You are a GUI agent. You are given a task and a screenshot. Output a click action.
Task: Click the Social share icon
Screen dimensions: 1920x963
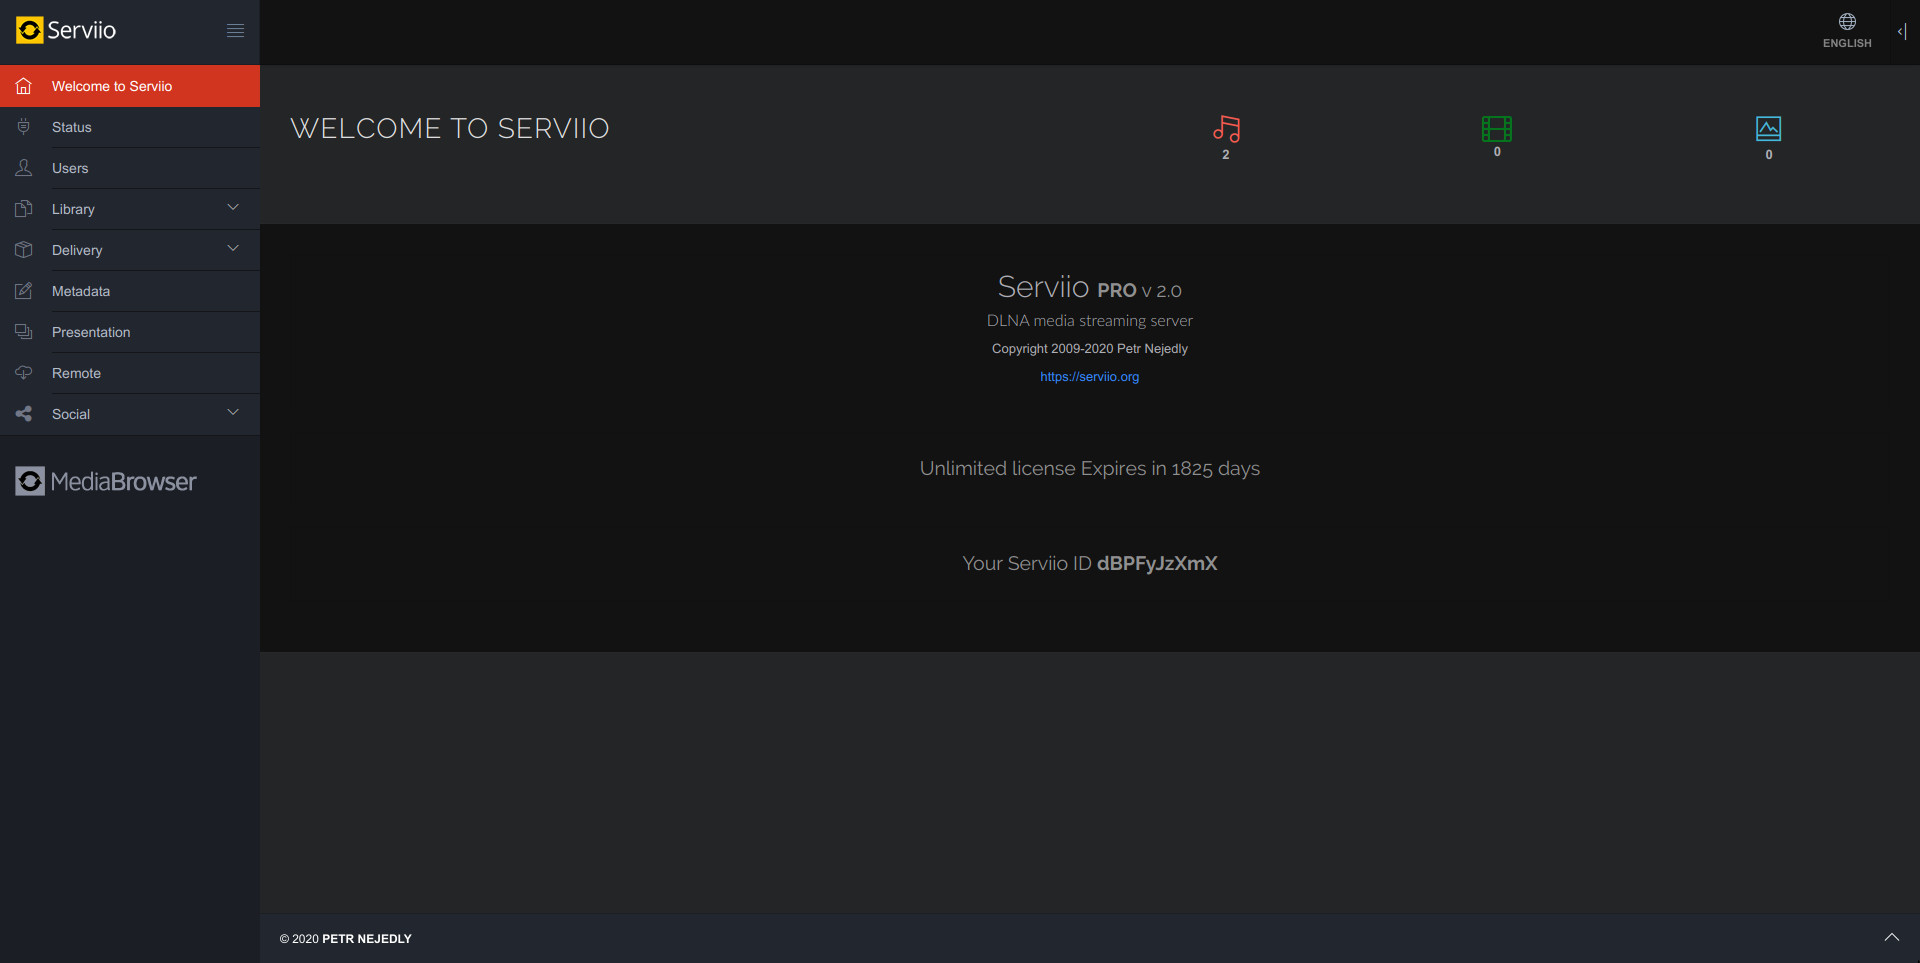point(24,414)
